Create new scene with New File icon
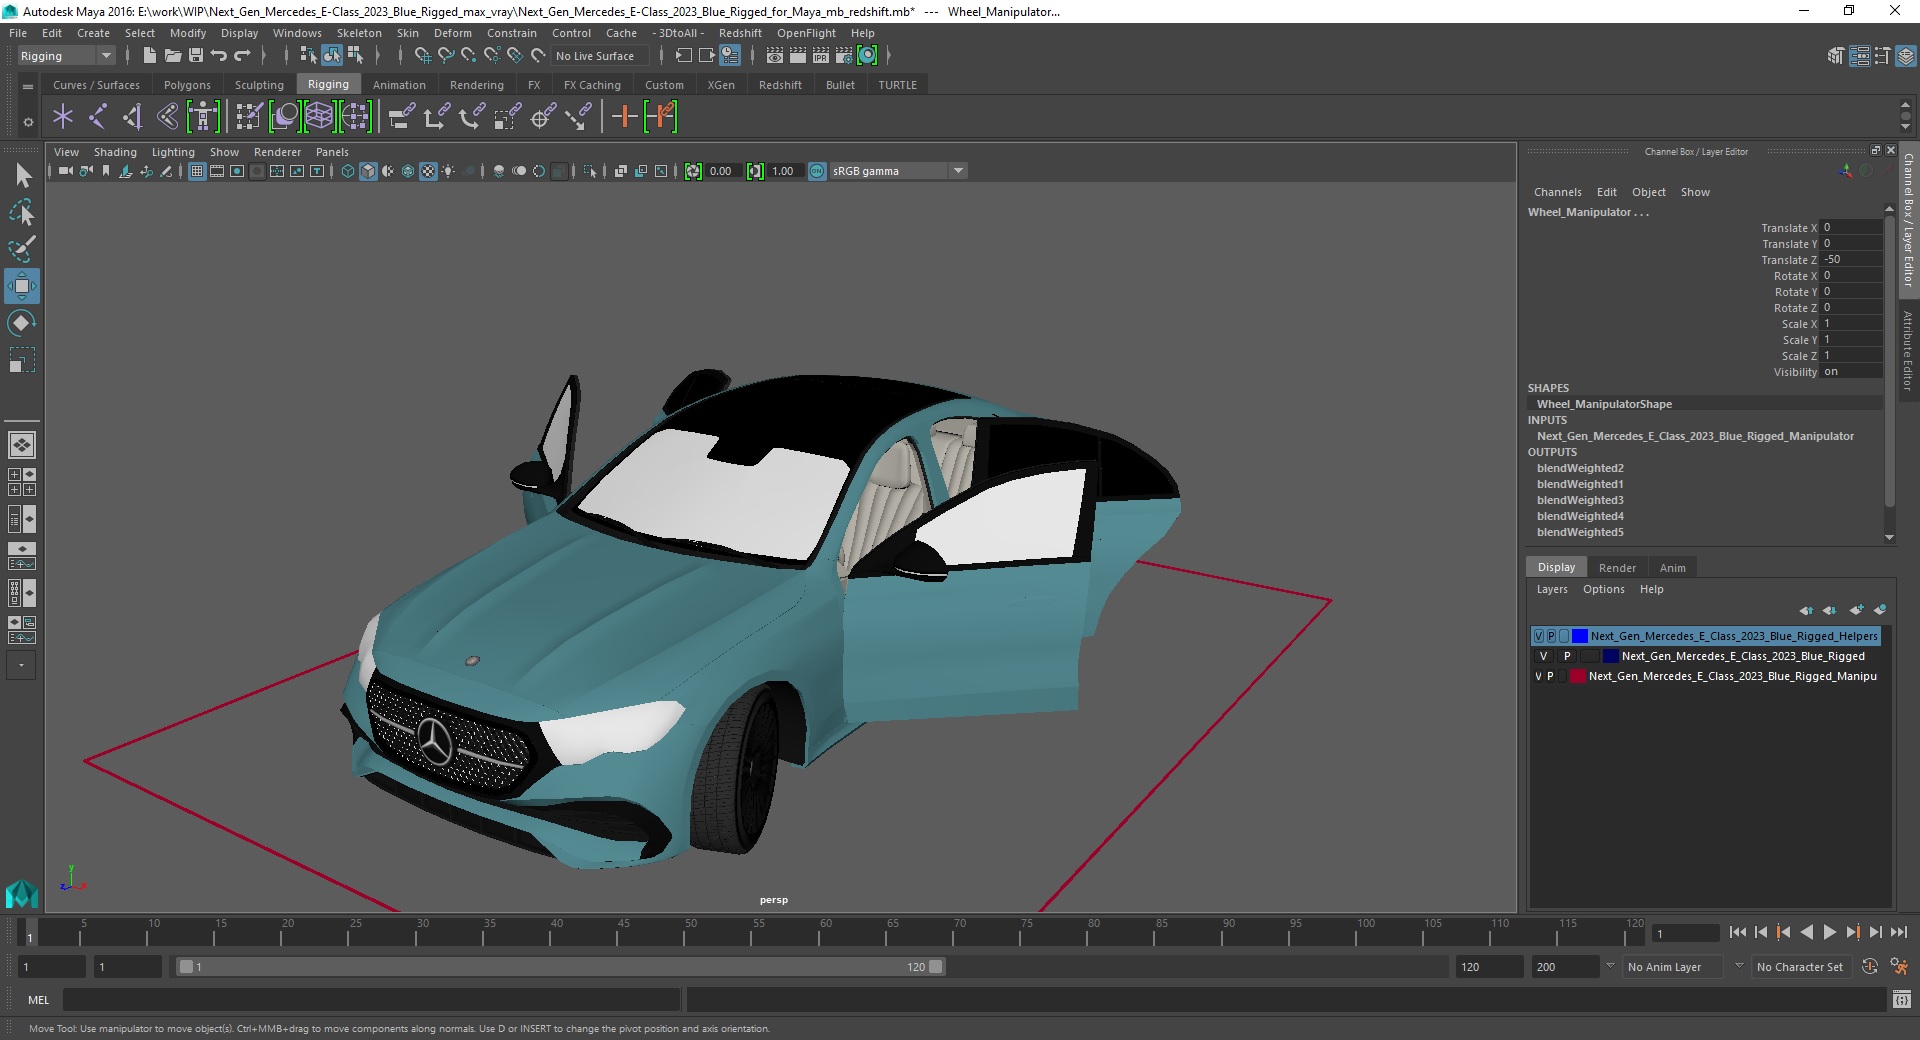Image resolution: width=1920 pixels, height=1040 pixels. point(149,56)
